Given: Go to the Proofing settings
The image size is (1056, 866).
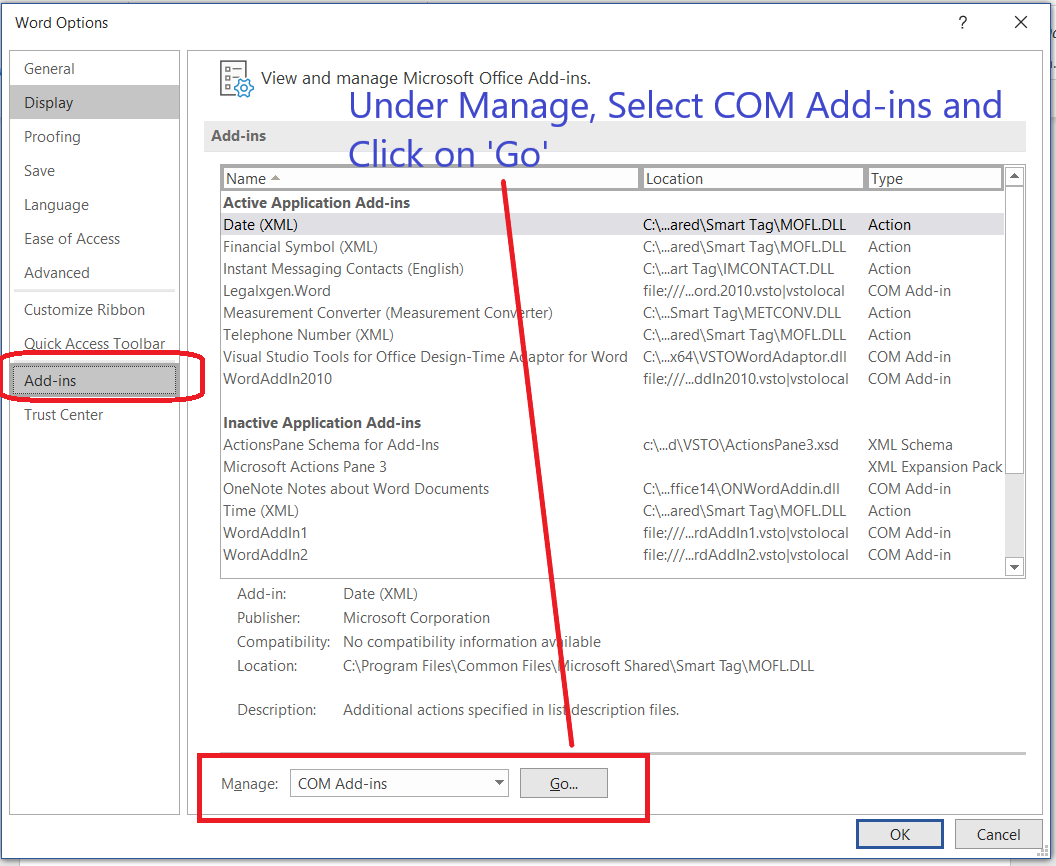Looking at the screenshot, I should point(53,137).
